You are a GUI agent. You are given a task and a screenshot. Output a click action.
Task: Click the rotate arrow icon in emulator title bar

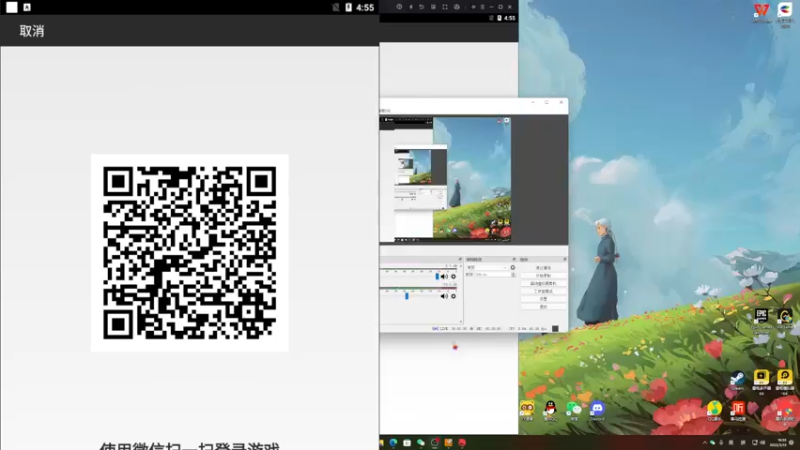coord(421,7)
